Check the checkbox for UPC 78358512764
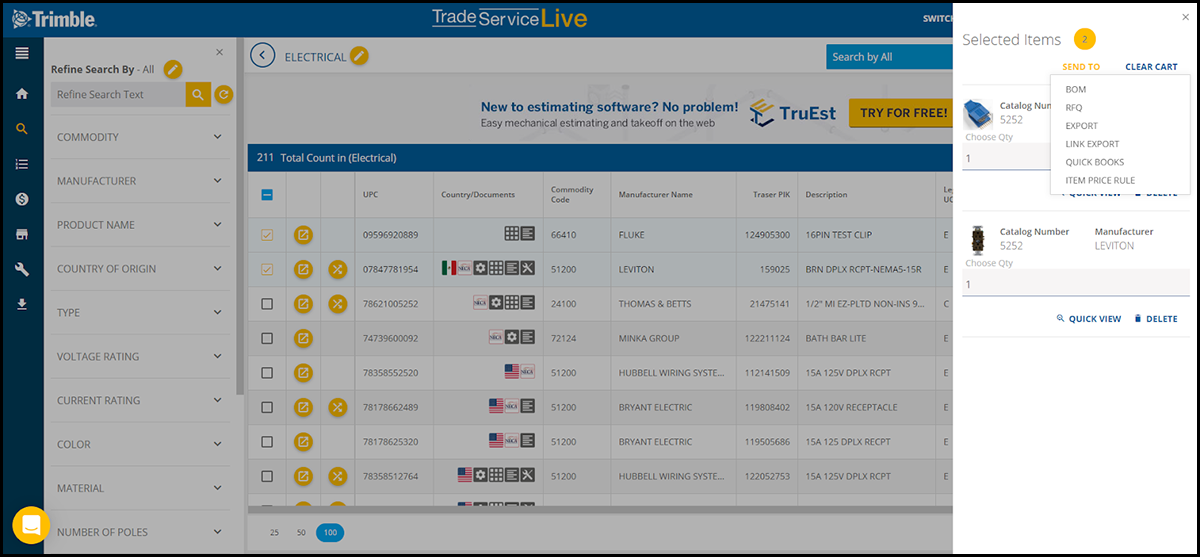Image resolution: width=1200 pixels, height=557 pixels. [x=267, y=476]
